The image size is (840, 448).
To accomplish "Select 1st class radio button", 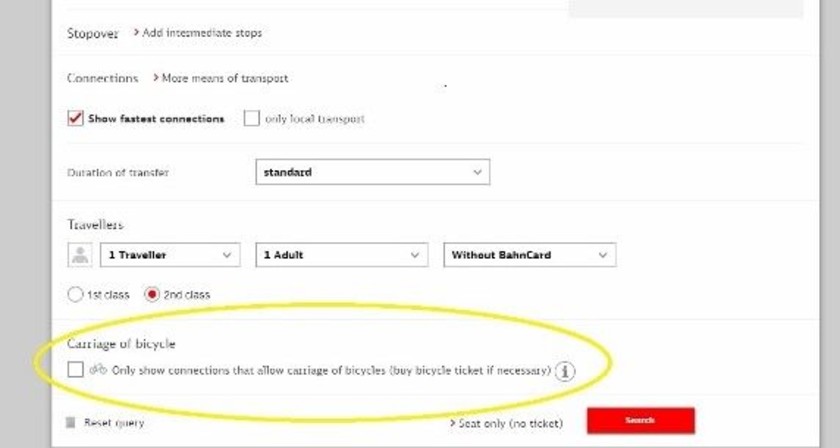I will click(x=75, y=295).
